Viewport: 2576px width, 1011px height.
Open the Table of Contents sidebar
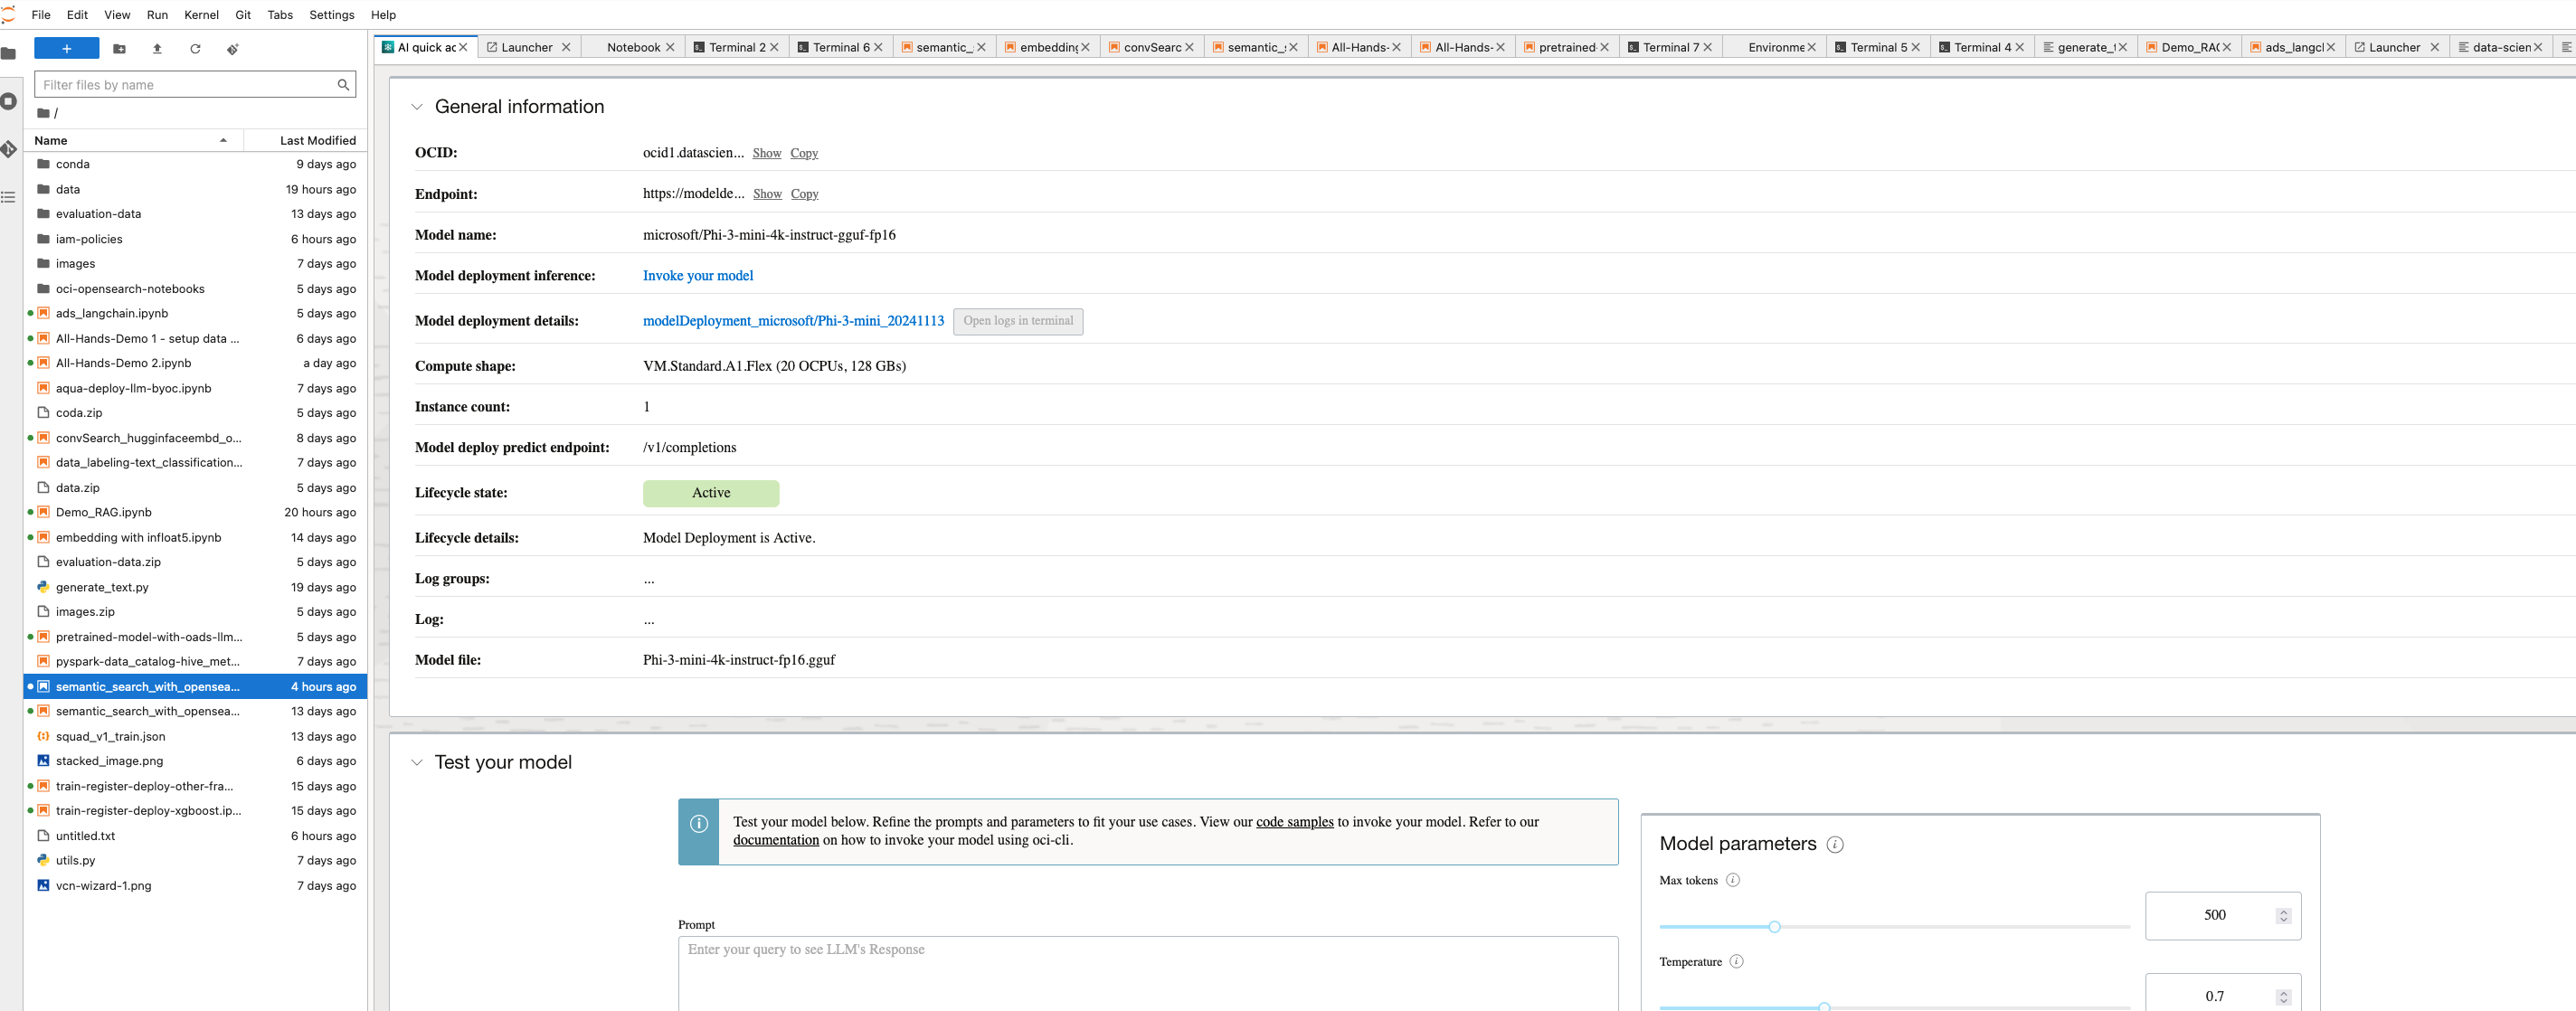(9, 197)
